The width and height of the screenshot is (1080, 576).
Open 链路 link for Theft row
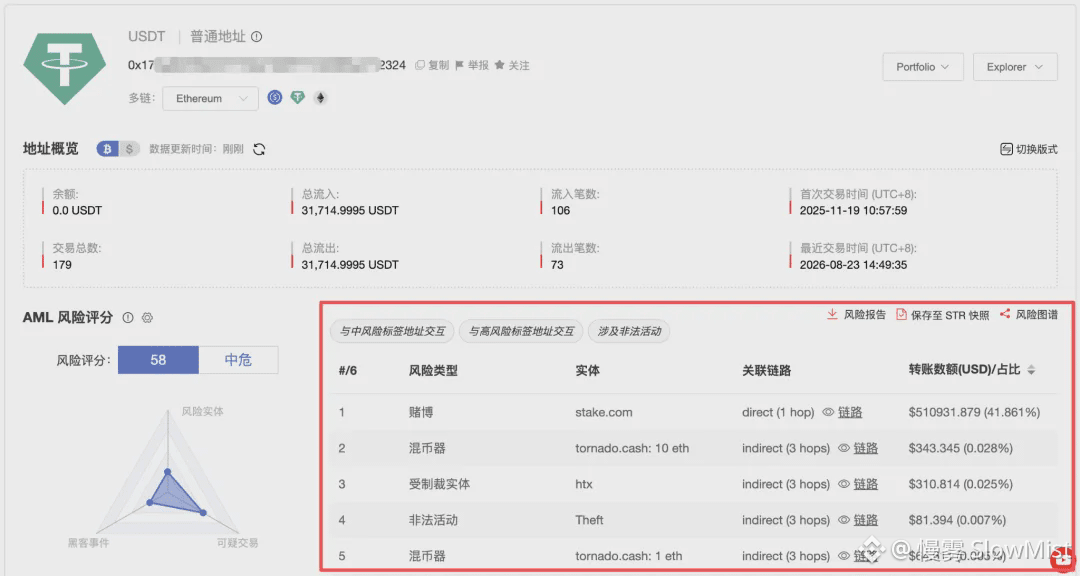(x=865, y=520)
